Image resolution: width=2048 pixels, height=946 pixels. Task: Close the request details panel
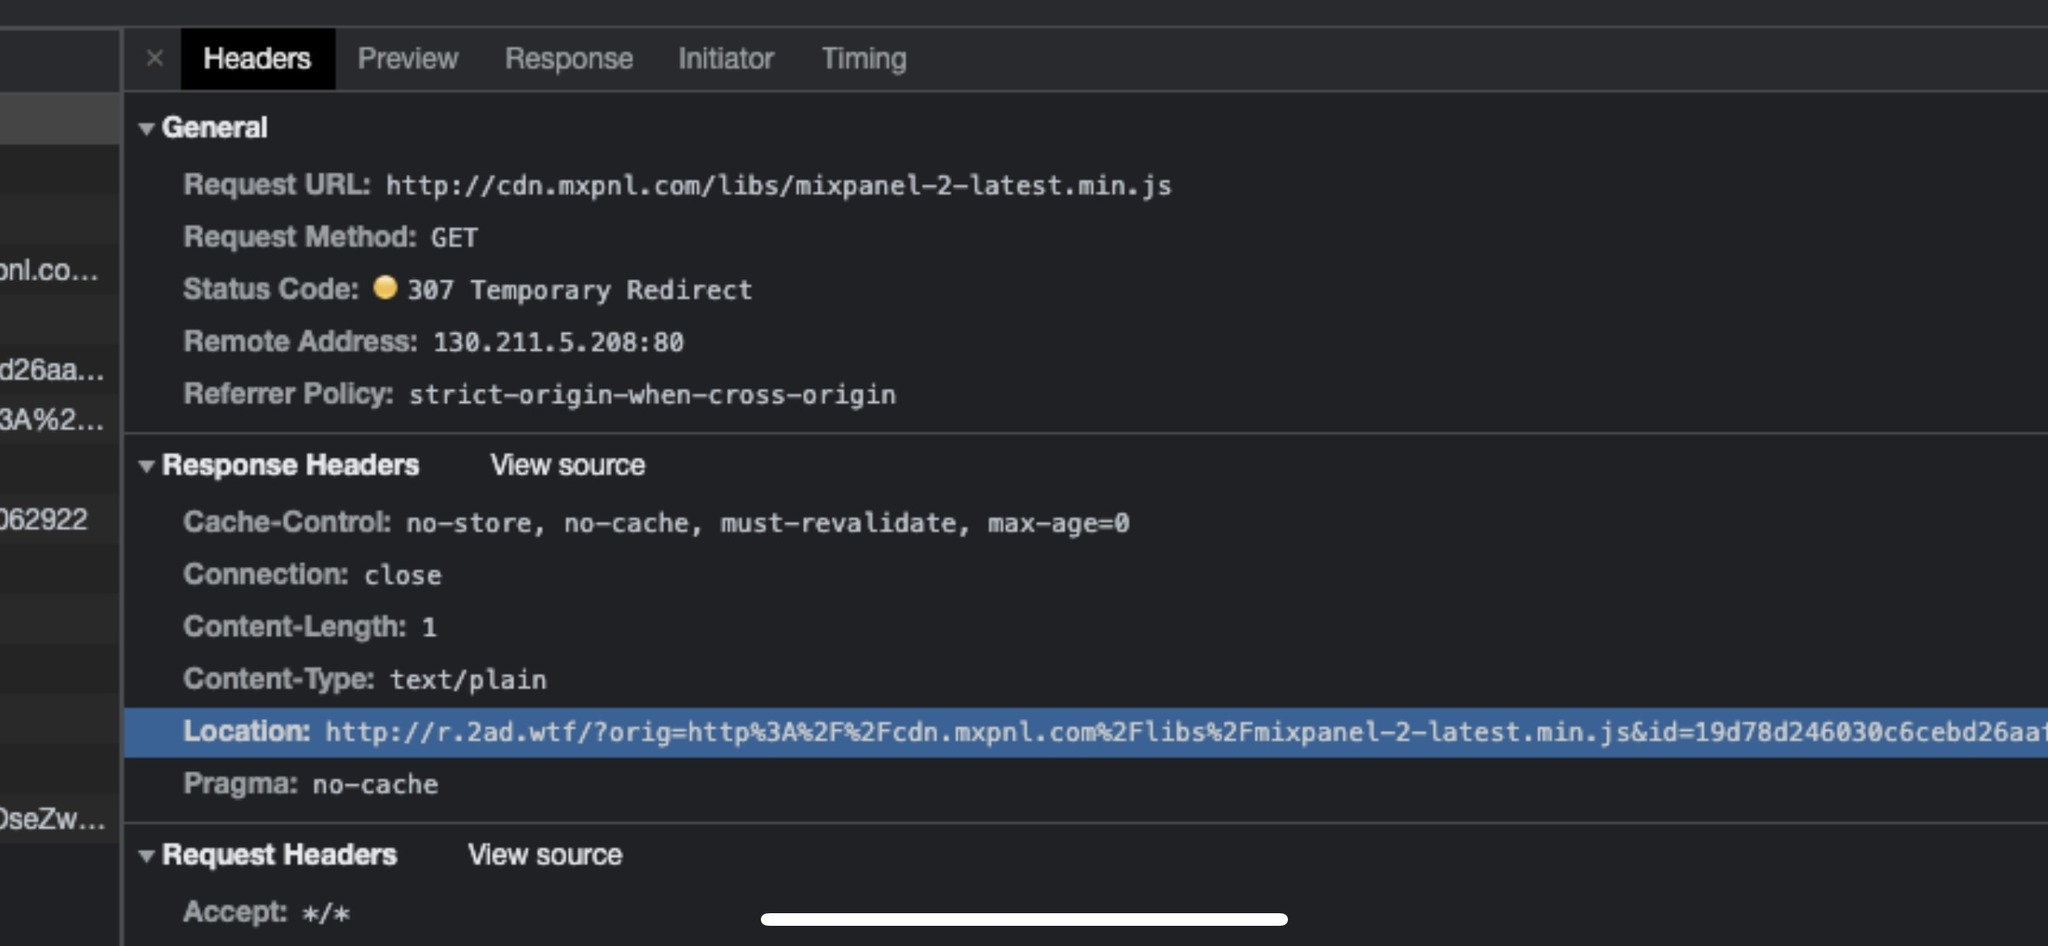154,58
